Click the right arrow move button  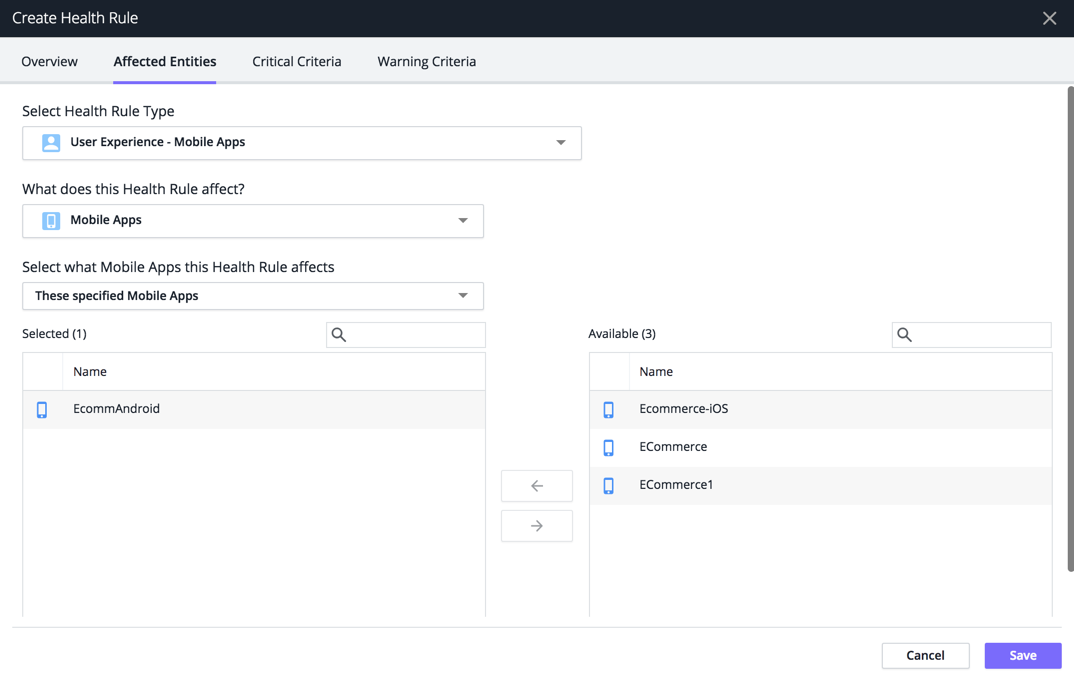536,526
